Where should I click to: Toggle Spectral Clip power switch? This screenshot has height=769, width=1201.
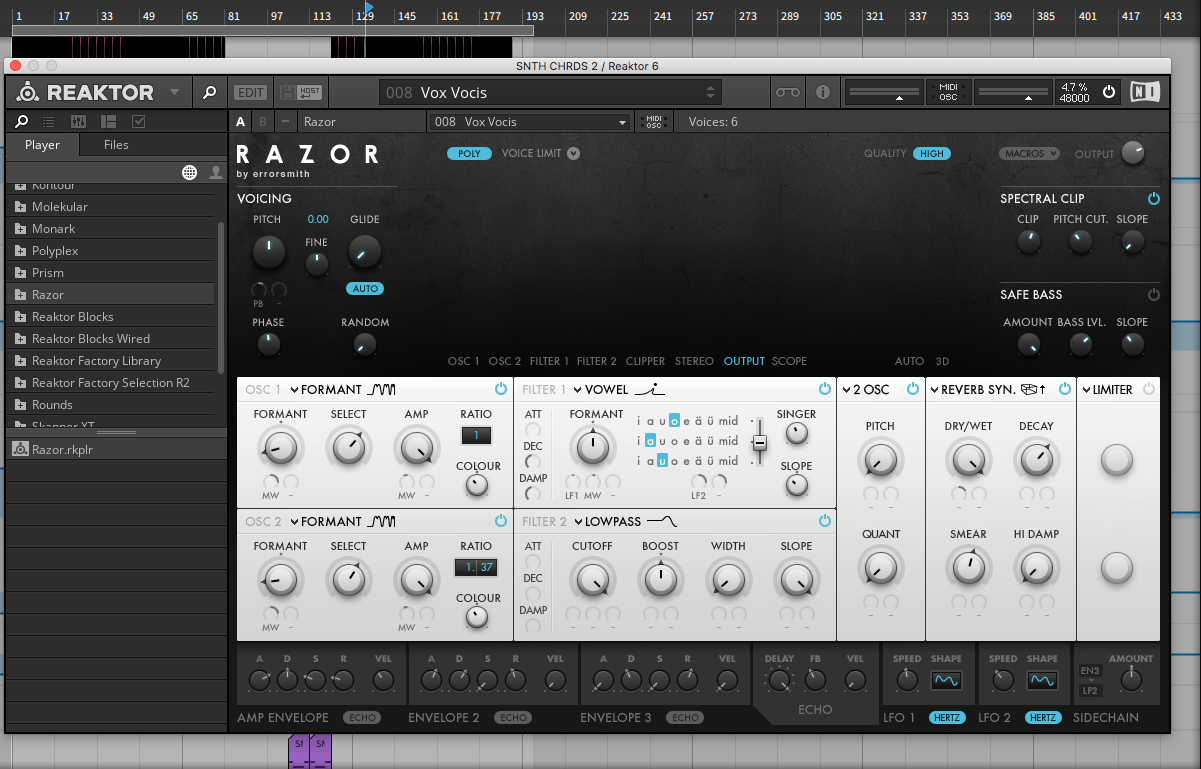coord(1154,199)
